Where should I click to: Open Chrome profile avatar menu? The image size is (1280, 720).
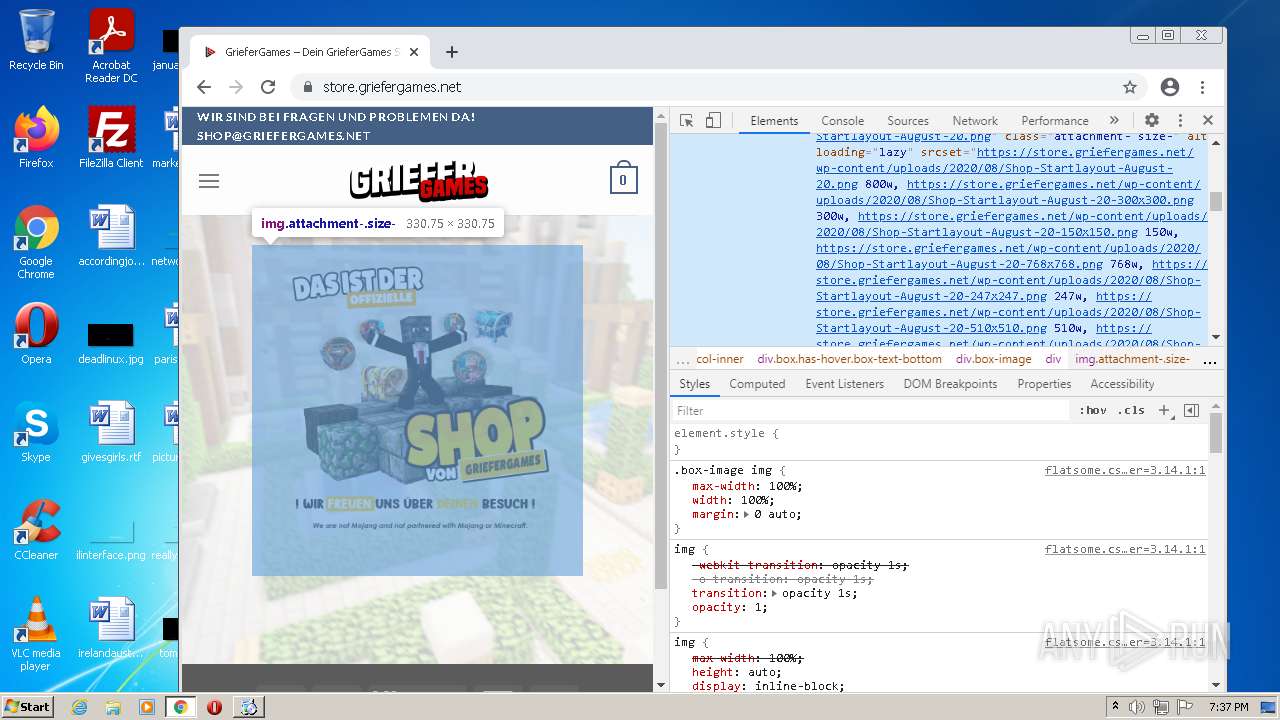(x=1170, y=87)
